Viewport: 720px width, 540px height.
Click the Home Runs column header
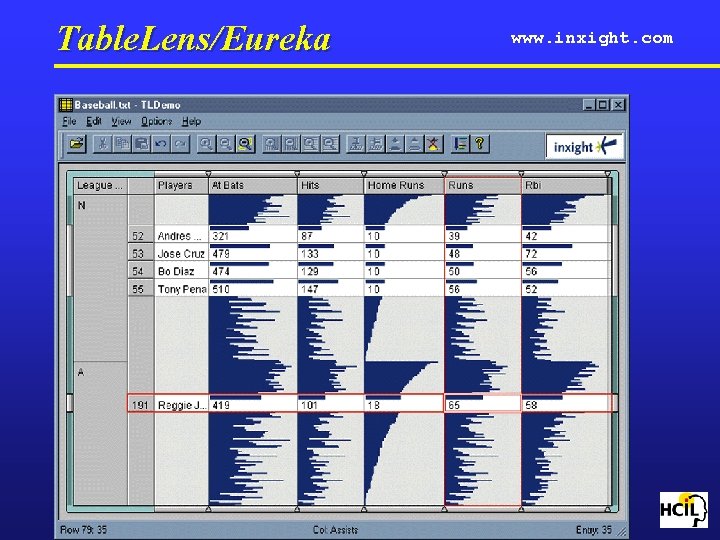[405, 186]
